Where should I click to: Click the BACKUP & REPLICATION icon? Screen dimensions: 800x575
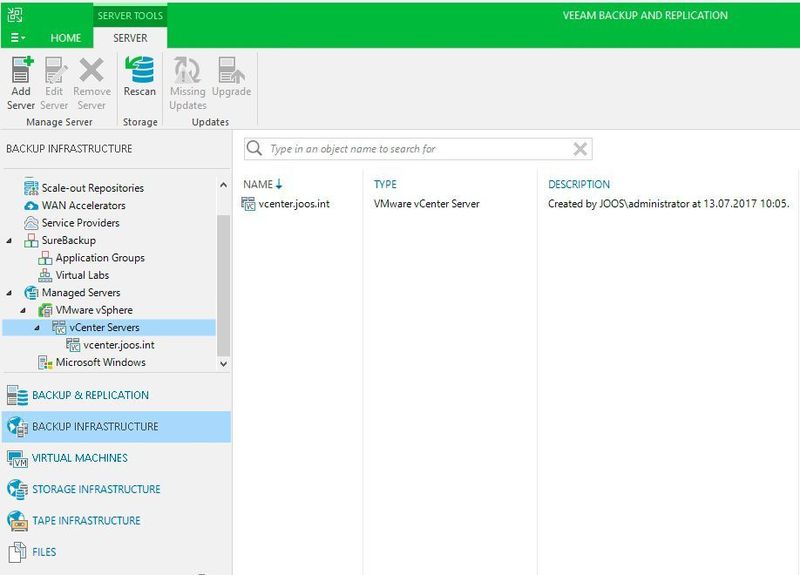pyautogui.click(x=17, y=395)
